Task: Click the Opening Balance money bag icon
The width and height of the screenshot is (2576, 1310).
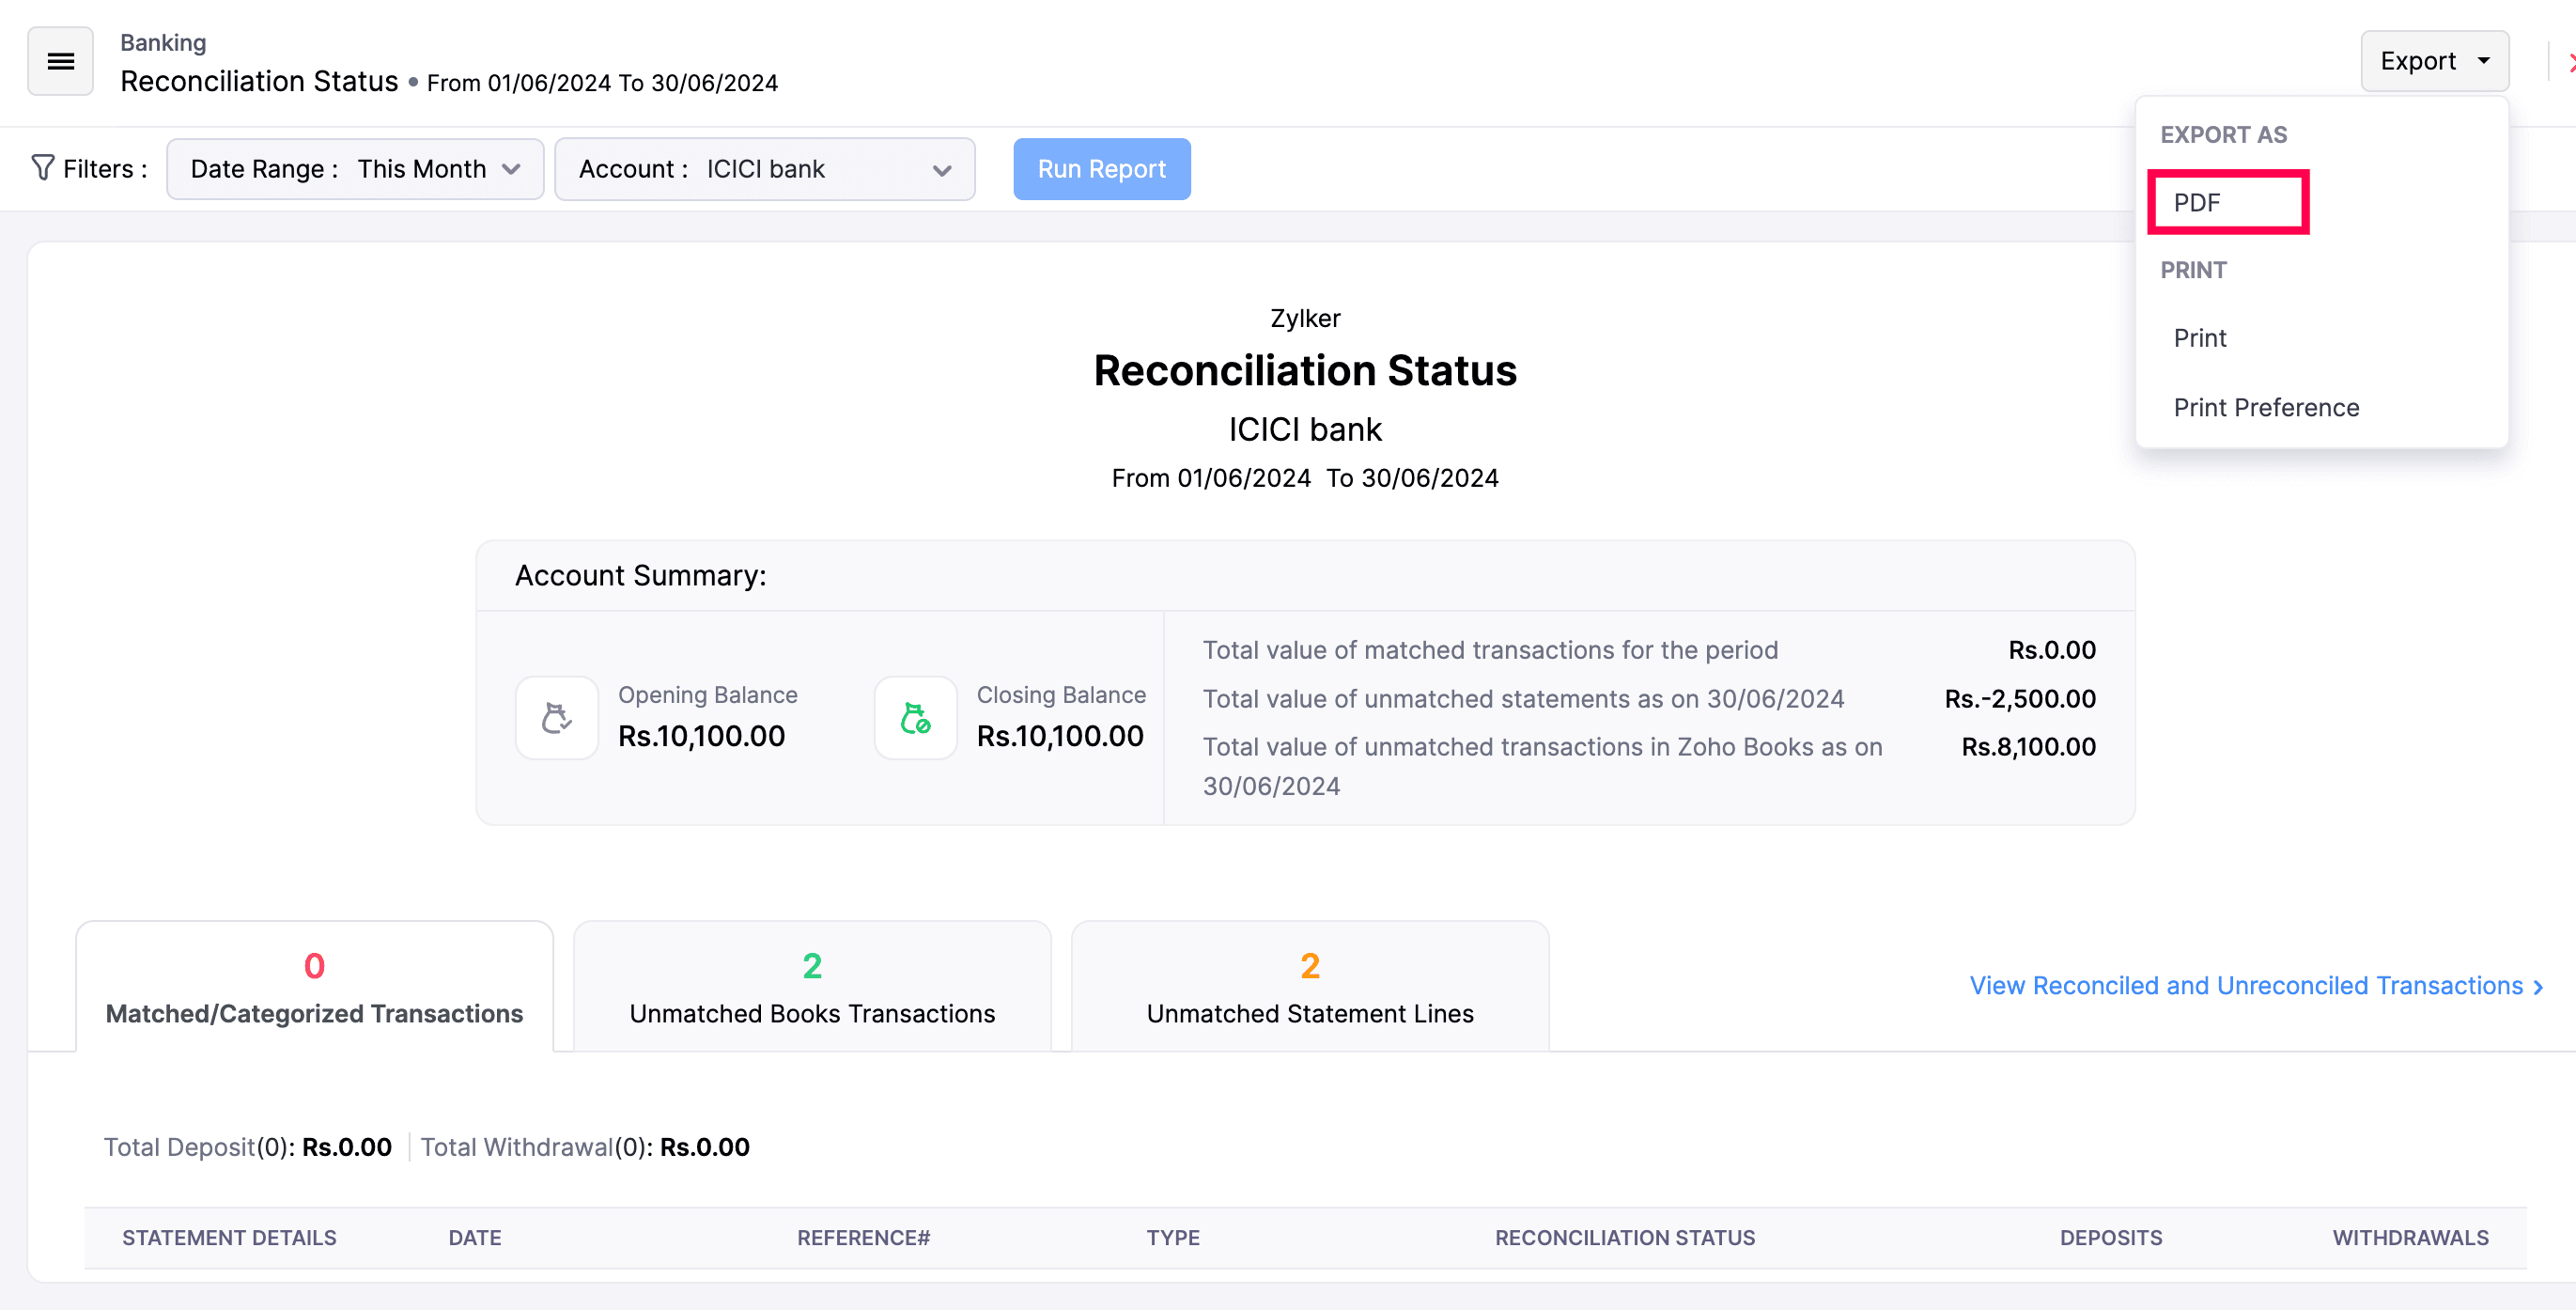Action: pos(557,718)
